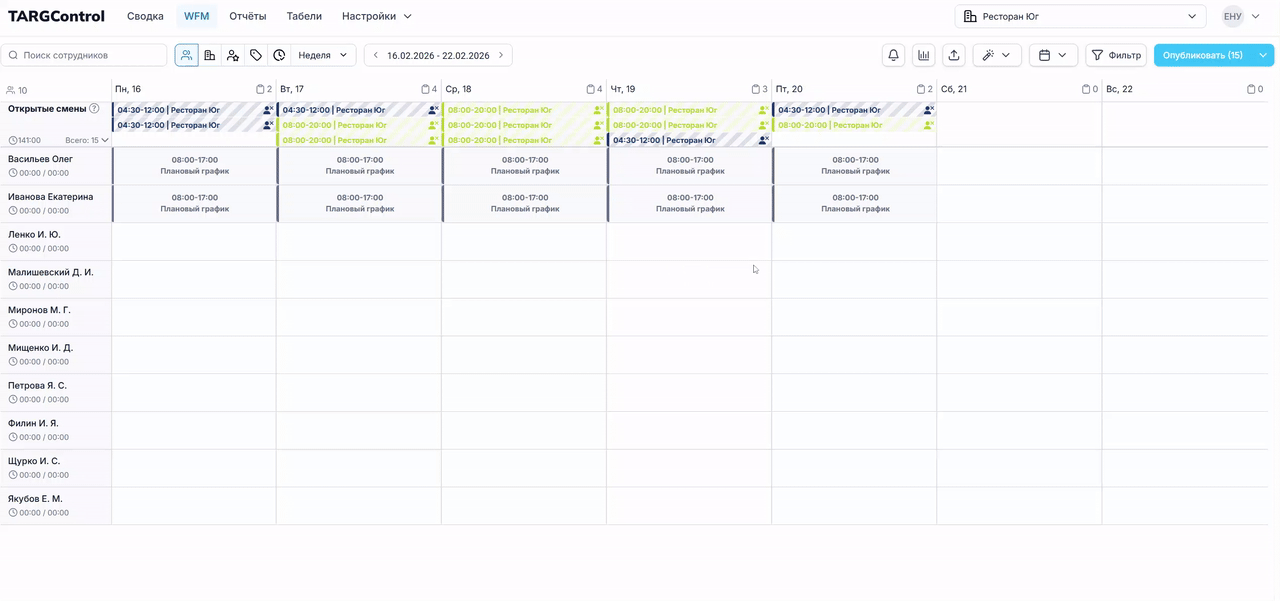Open the Неделя period dropdown
Viewport: 1280px width, 601px height.
click(x=323, y=55)
